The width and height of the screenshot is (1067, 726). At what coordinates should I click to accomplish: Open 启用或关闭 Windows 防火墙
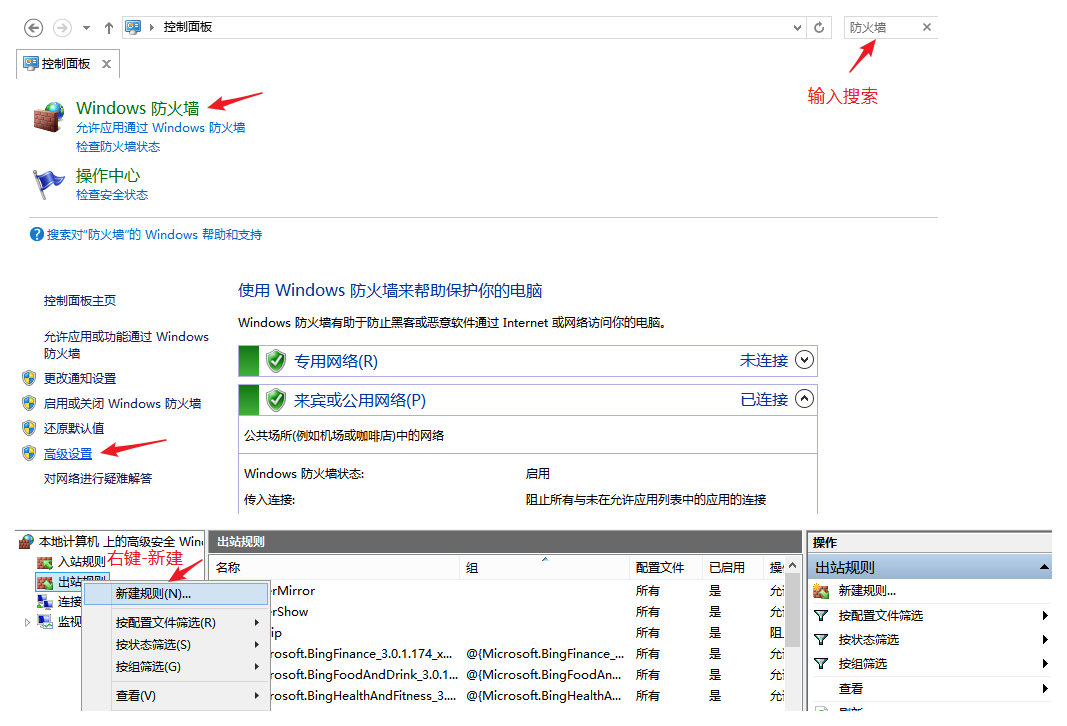(x=122, y=403)
